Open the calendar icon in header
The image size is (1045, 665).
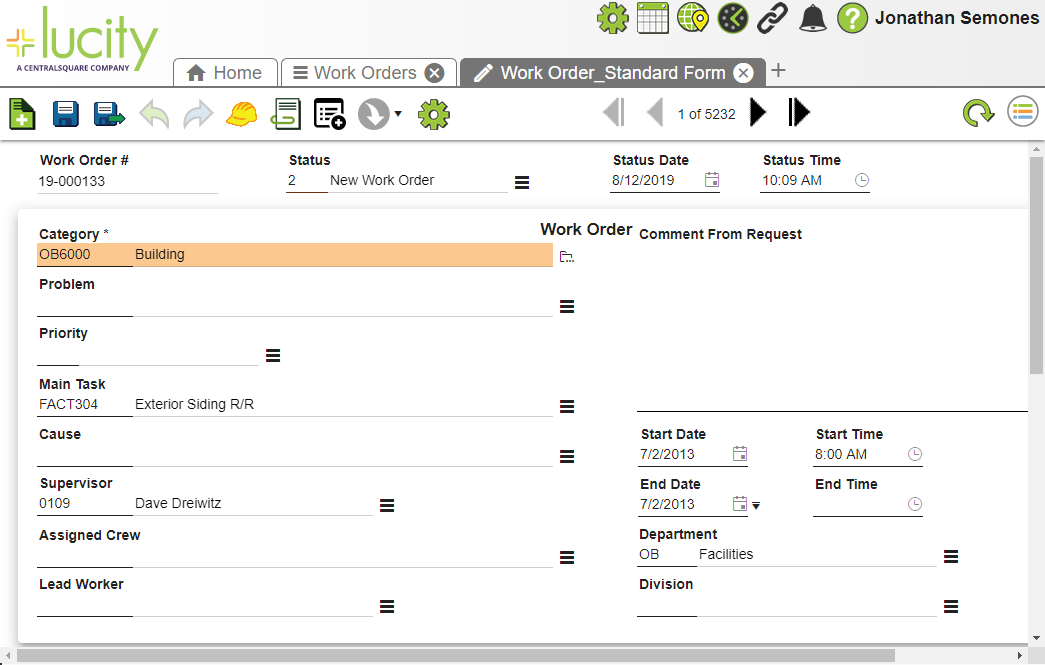point(652,18)
